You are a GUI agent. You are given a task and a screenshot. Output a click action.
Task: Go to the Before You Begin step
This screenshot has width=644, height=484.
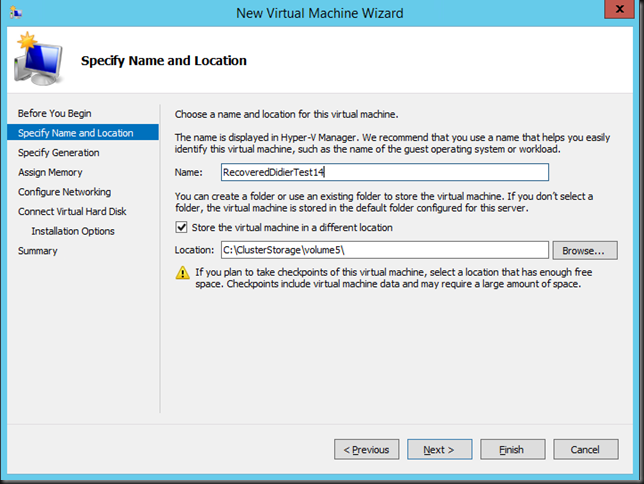54,113
